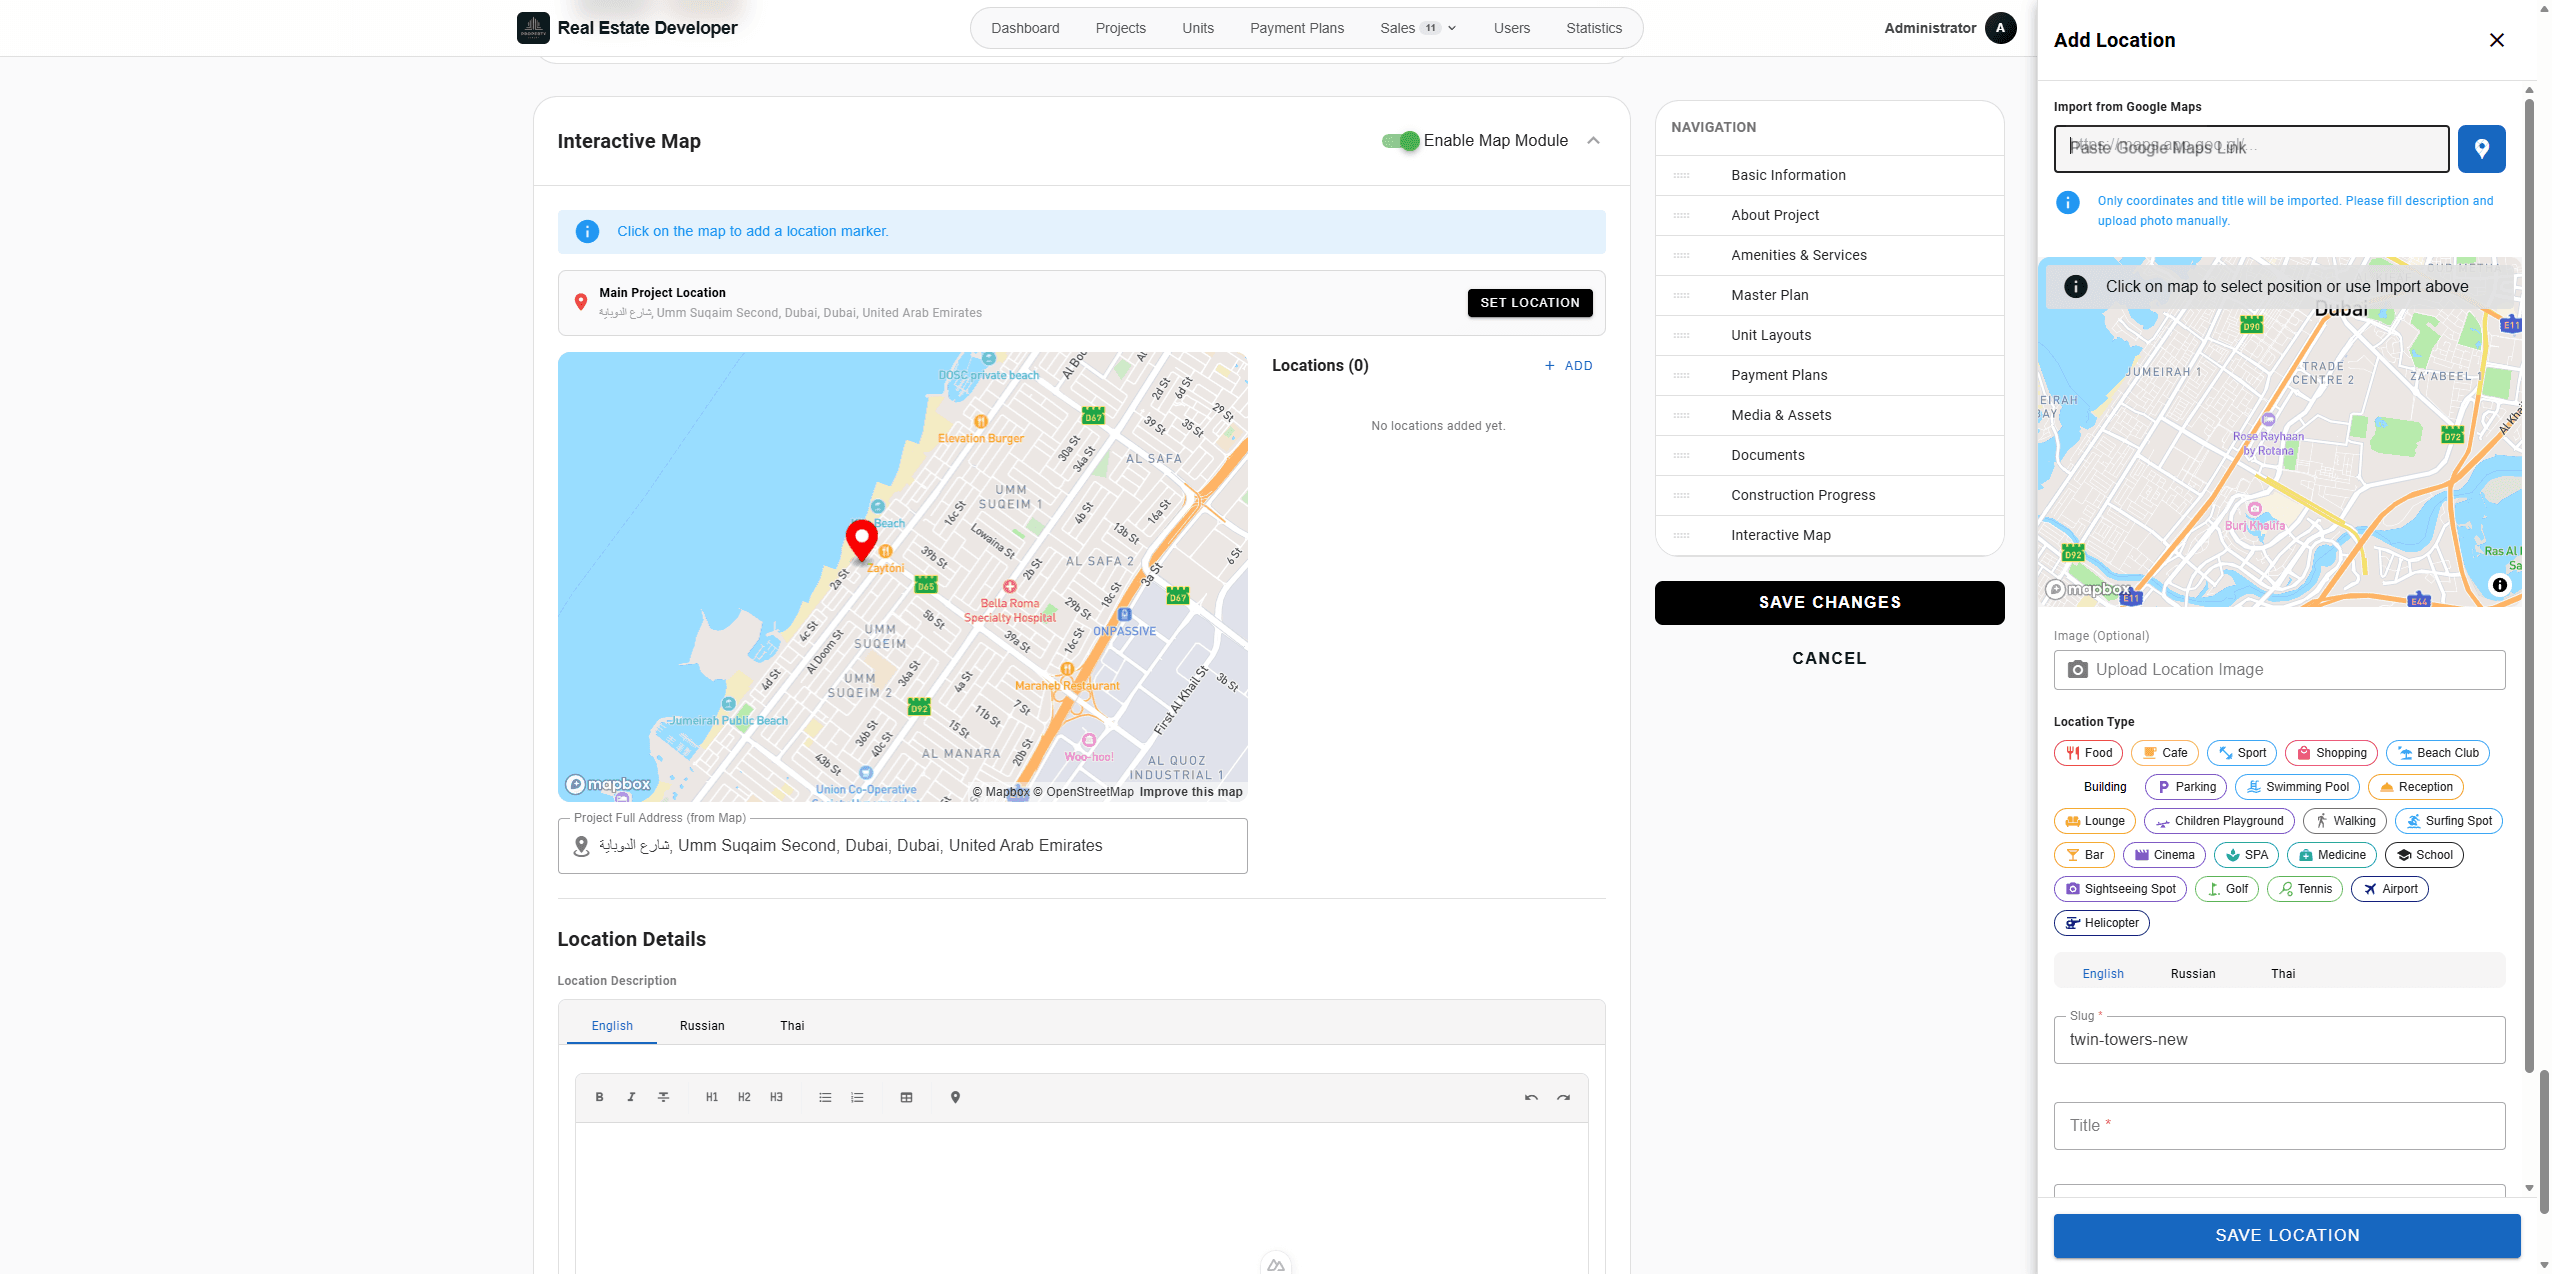Image resolution: width=2552 pixels, height=1274 pixels.
Task: Click the Italic formatting icon
Action: (631, 1097)
